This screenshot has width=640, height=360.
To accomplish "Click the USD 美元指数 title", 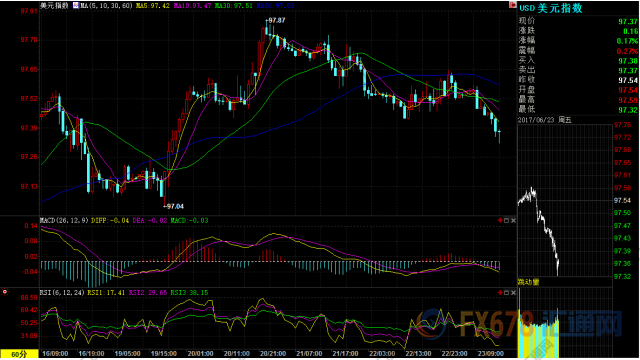I will (551, 8).
